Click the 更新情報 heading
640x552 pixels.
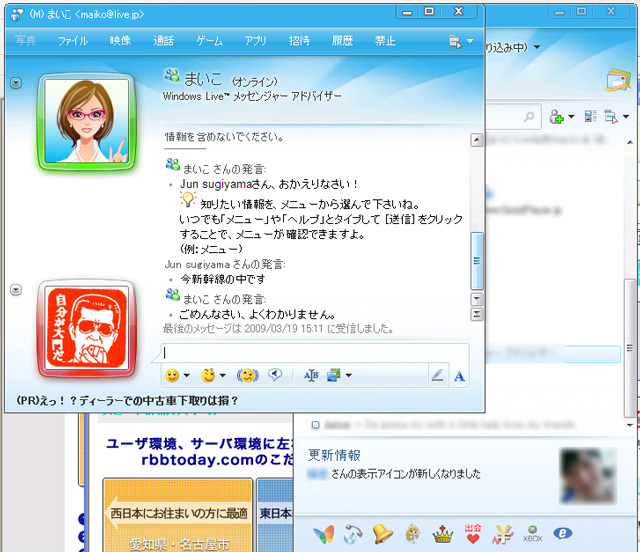(334, 455)
